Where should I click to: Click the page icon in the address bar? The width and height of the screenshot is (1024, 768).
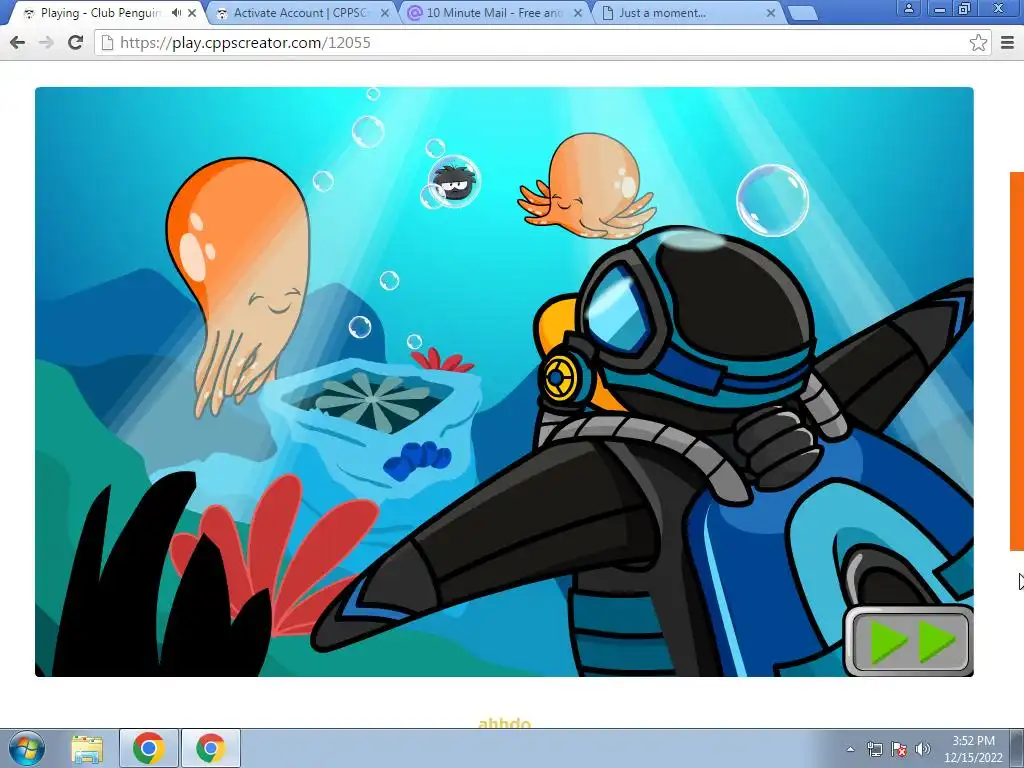108,42
